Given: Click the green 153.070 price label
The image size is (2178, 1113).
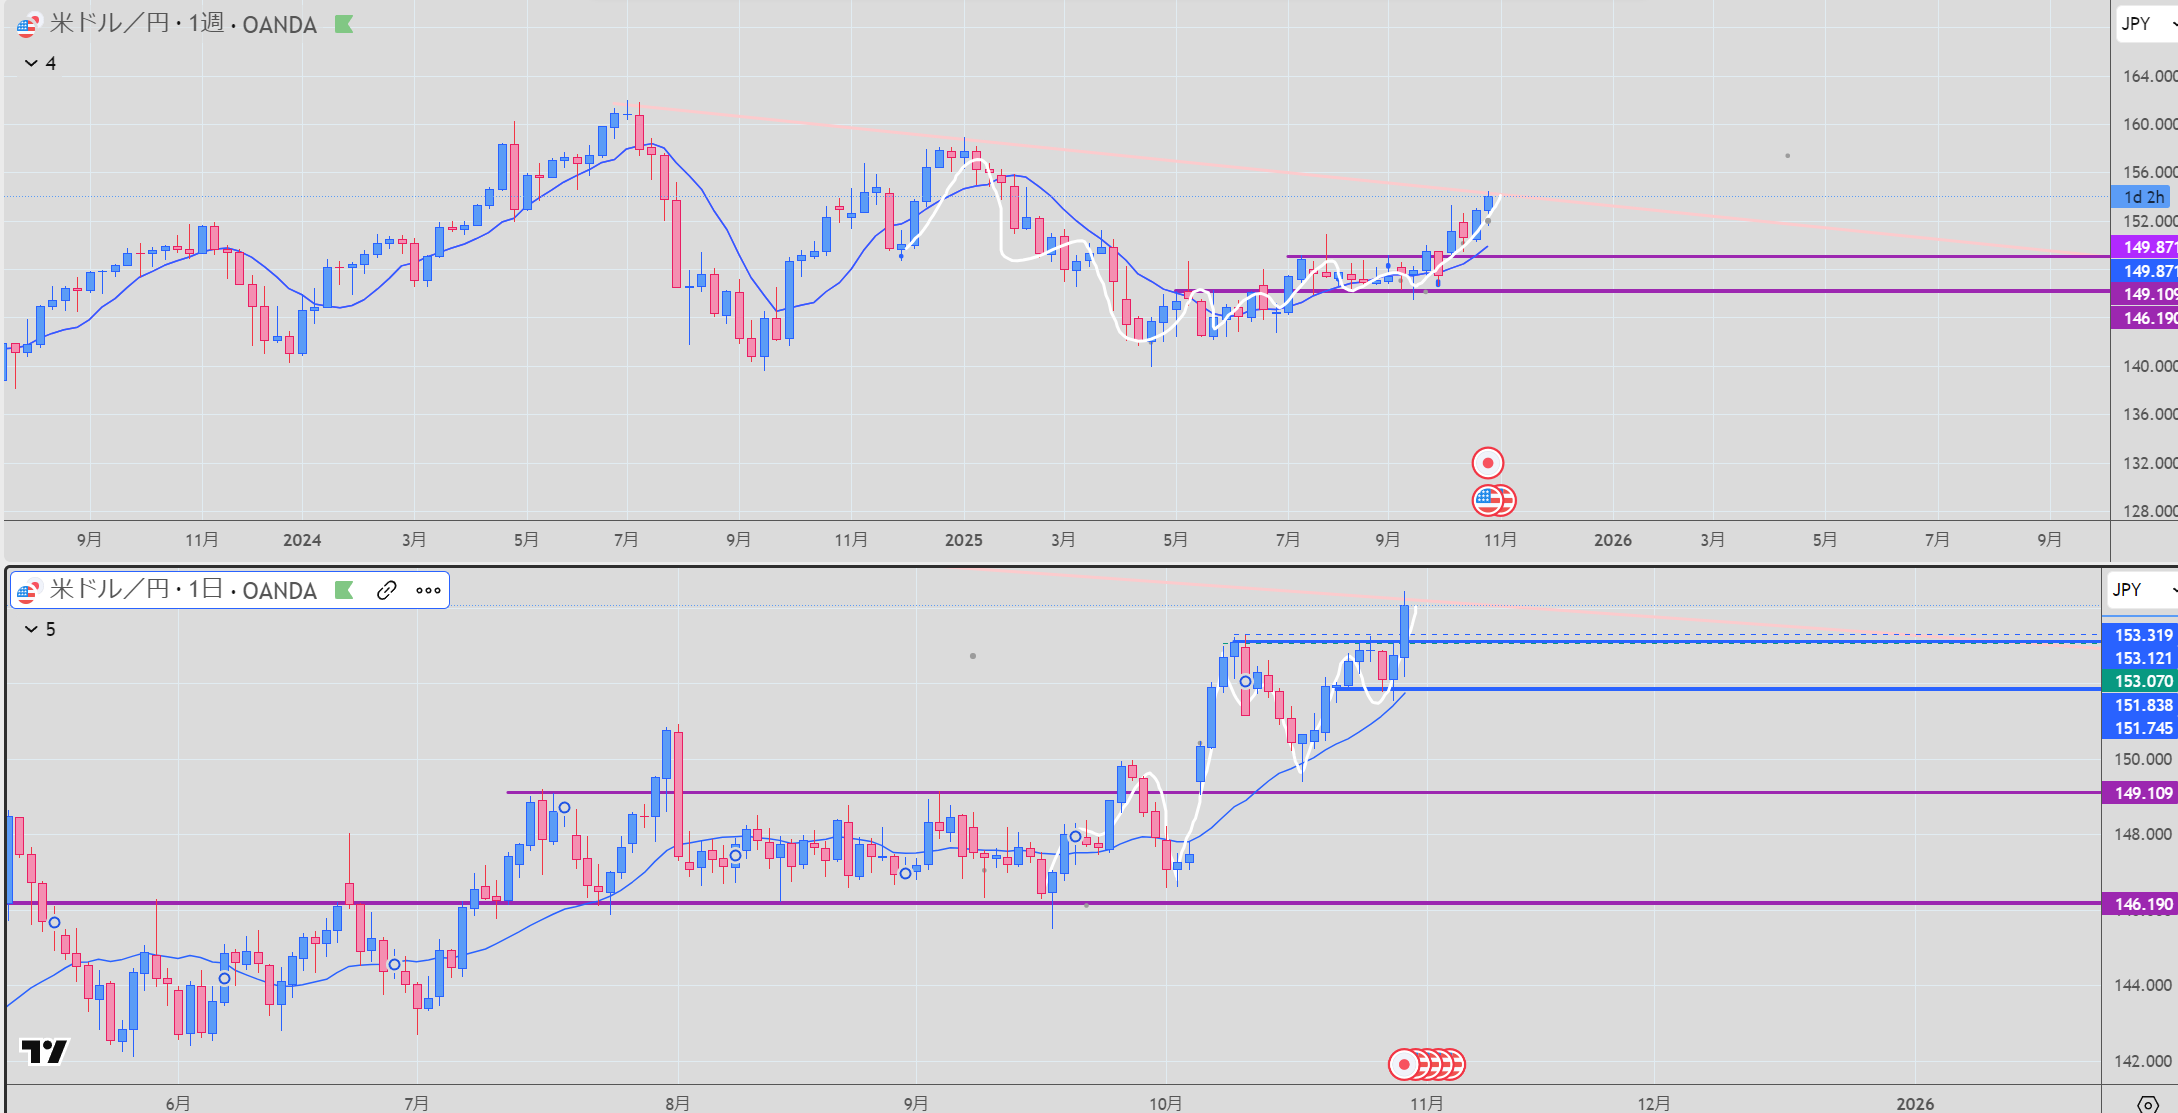Looking at the screenshot, I should point(2142,681).
